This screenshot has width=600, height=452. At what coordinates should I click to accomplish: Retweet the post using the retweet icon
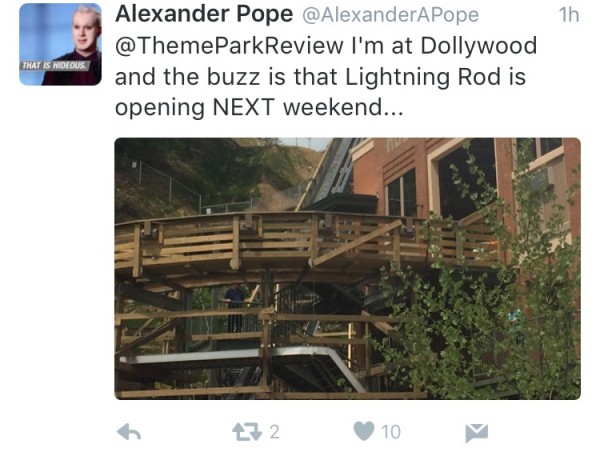247,432
